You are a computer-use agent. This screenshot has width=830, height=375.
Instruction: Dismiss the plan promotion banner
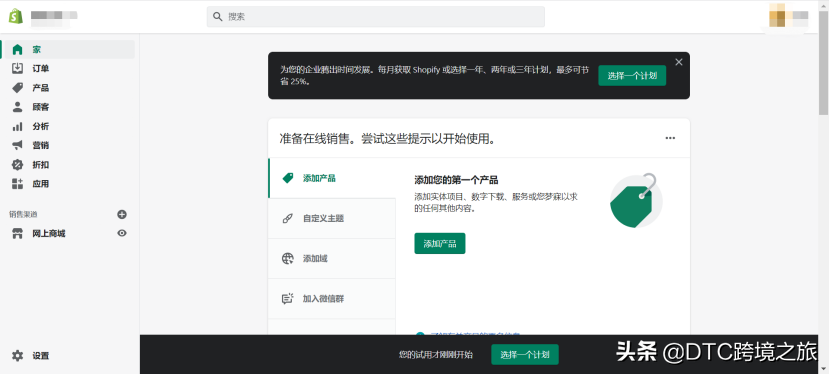tap(679, 62)
